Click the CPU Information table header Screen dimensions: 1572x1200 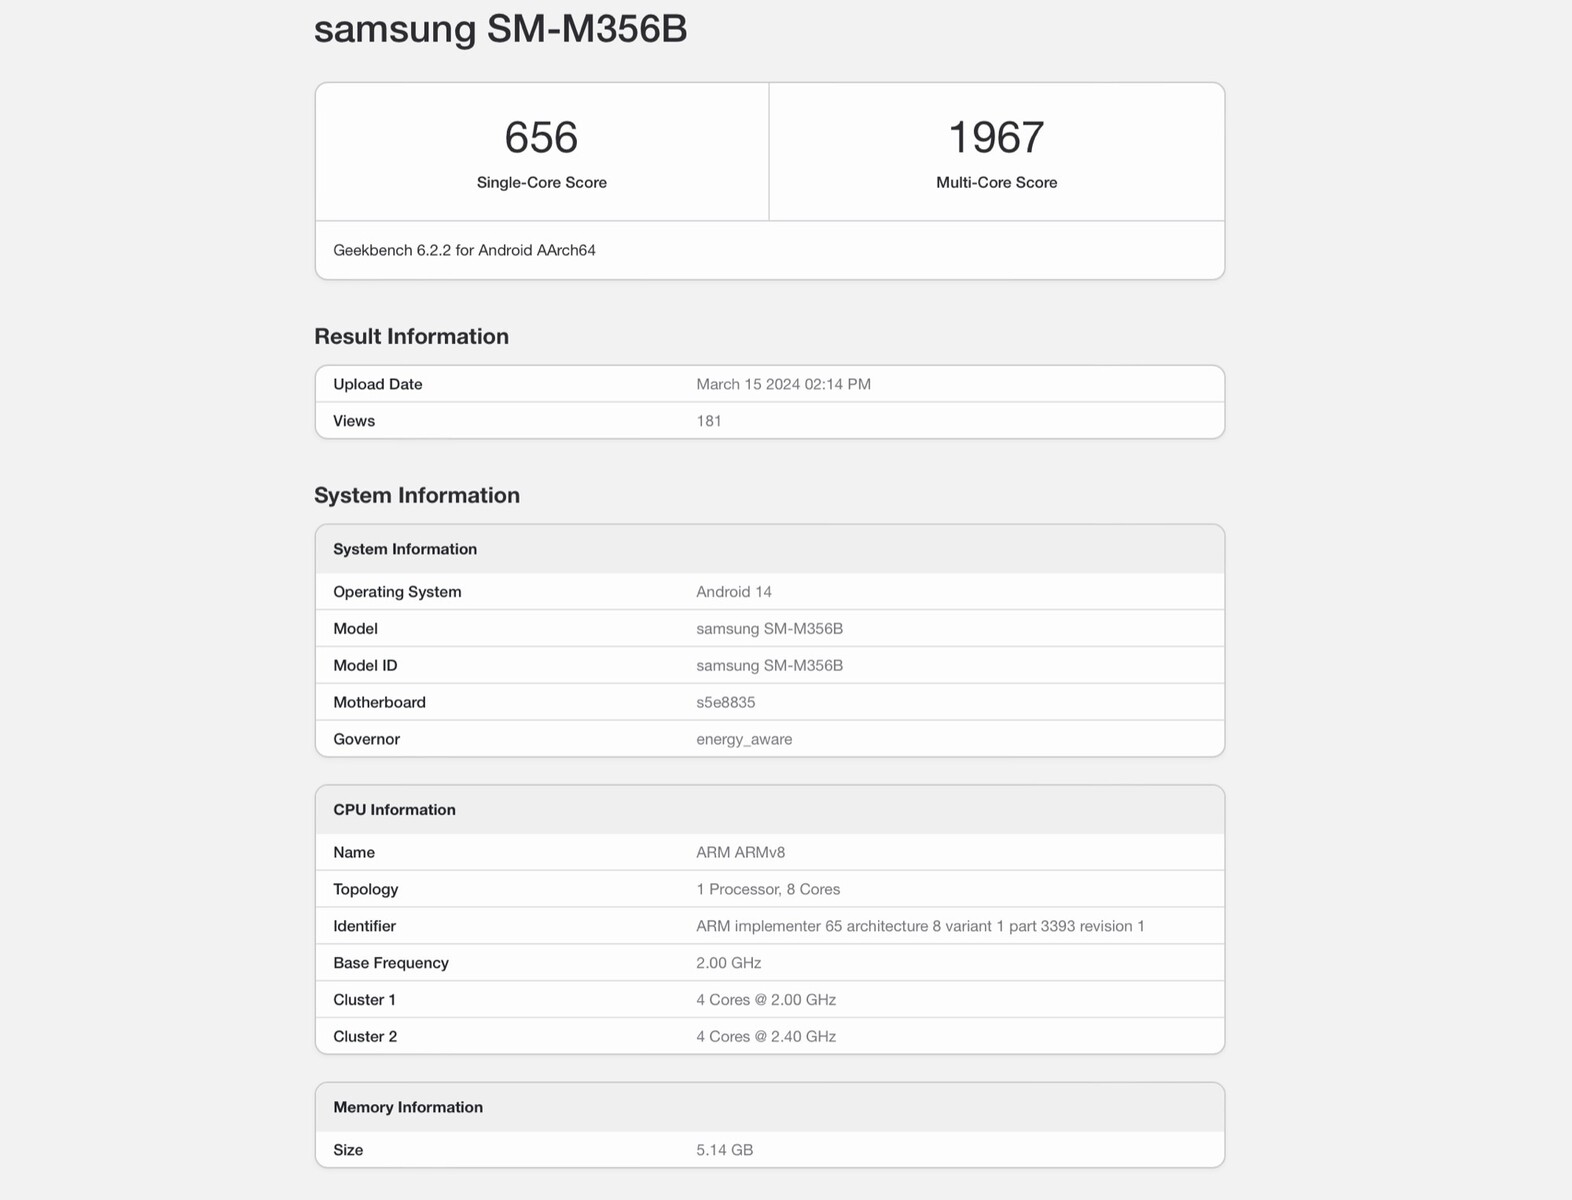tap(394, 810)
